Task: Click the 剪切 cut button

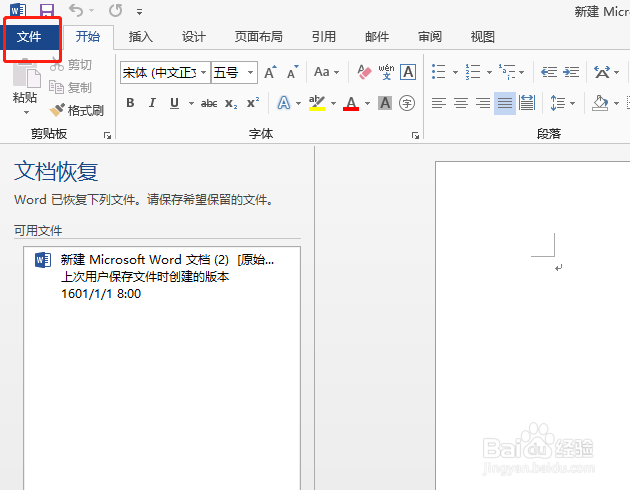Action: pyautogui.click(x=71, y=65)
